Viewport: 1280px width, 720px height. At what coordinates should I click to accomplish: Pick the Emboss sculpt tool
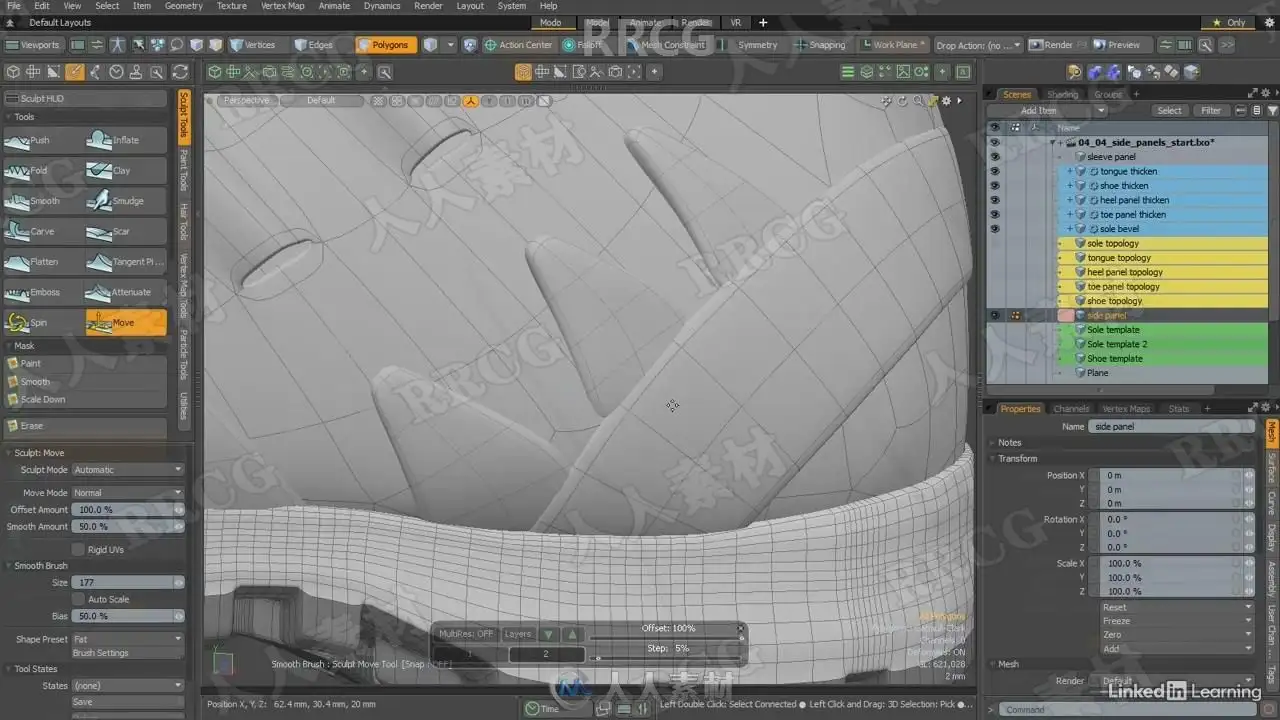43,293
